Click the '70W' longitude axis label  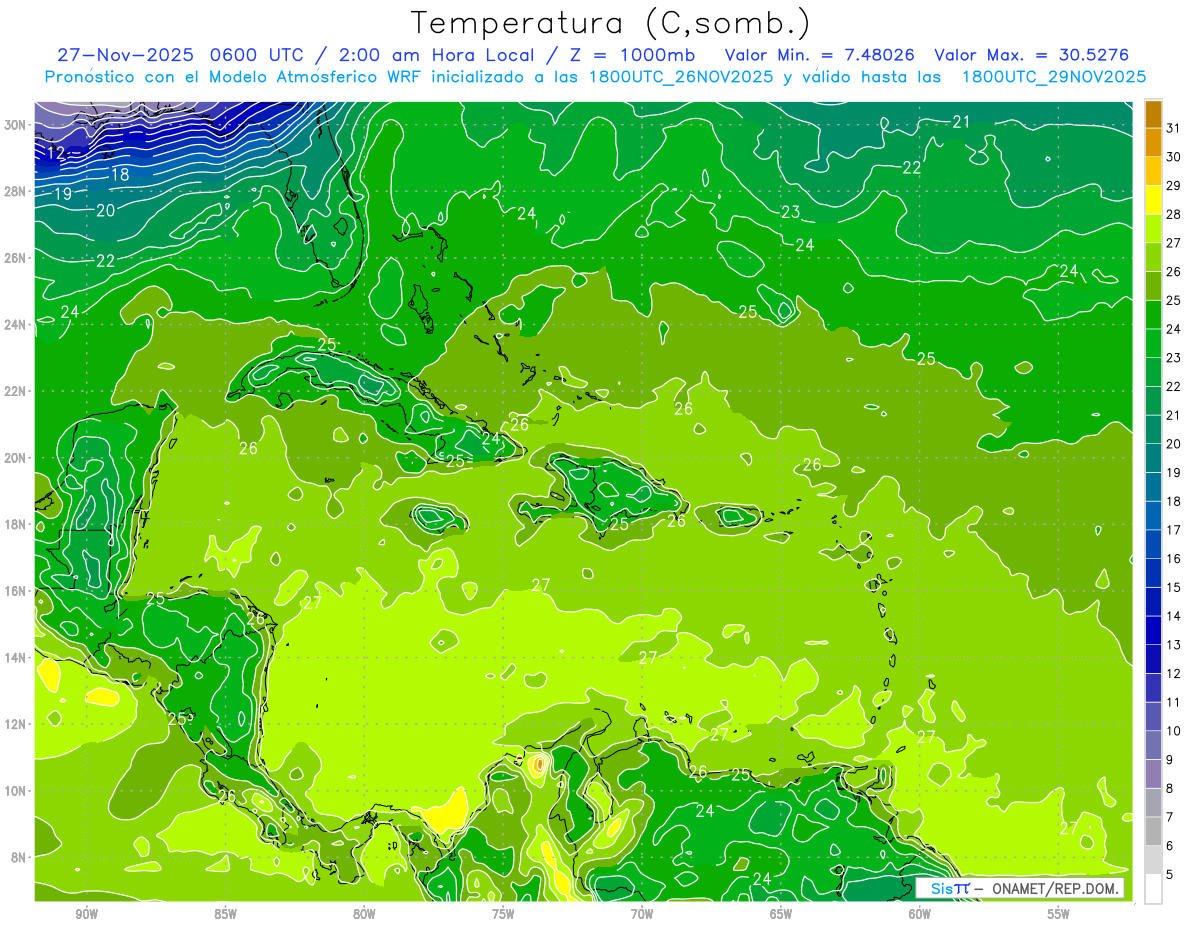click(x=642, y=915)
